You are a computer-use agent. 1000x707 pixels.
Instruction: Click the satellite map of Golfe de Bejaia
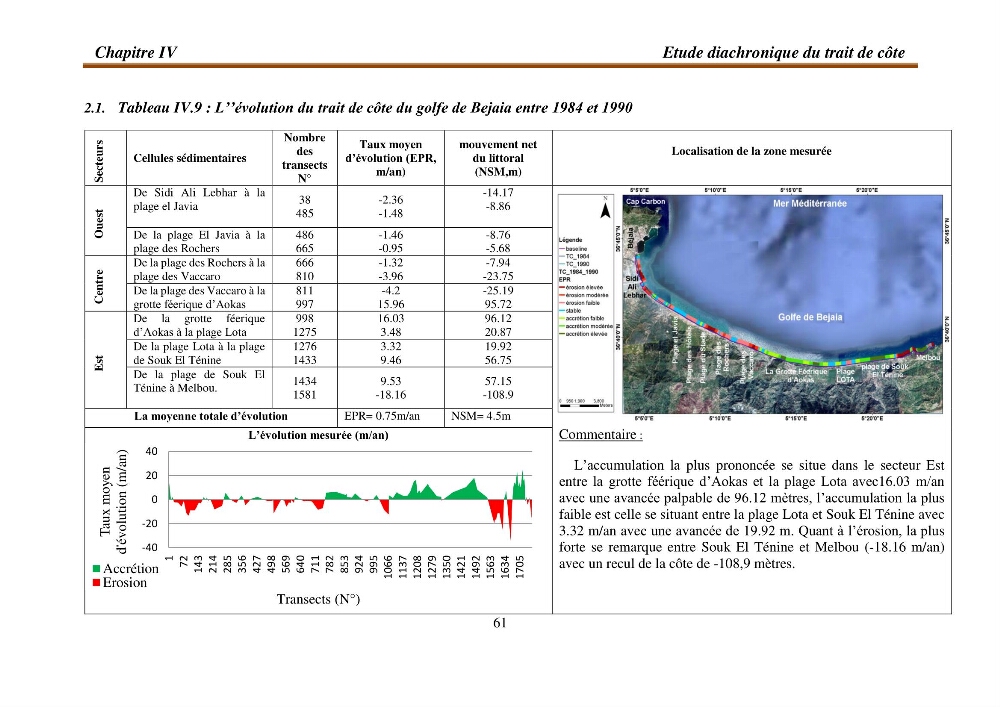(783, 304)
